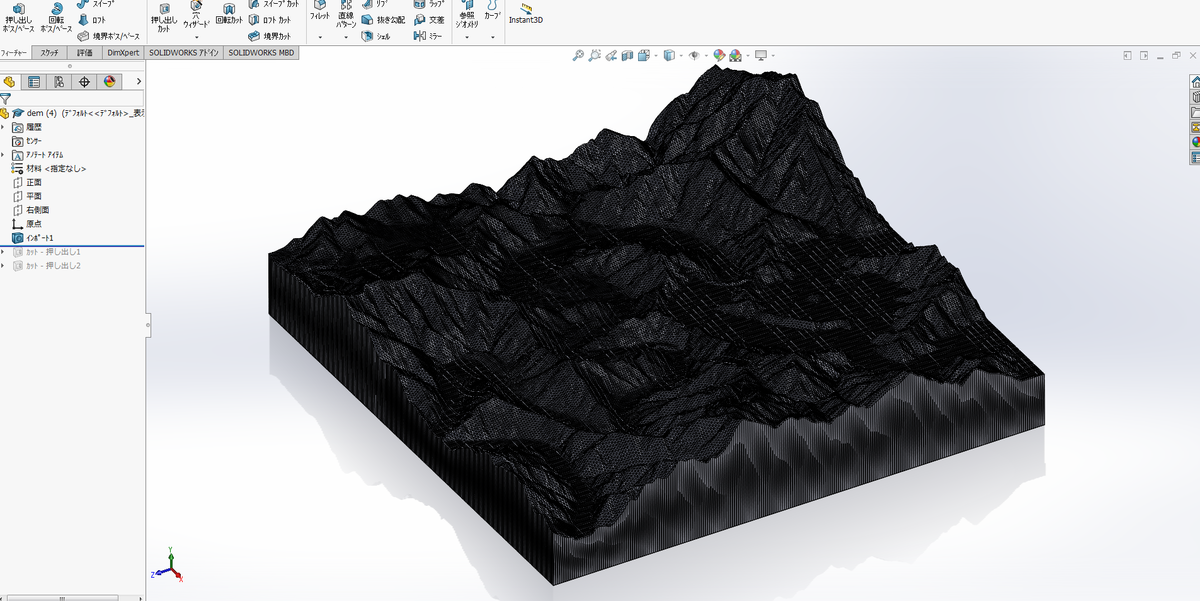Select the 回転ボス/ベース revolve tool
The height and width of the screenshot is (601, 1200).
(x=56, y=17)
